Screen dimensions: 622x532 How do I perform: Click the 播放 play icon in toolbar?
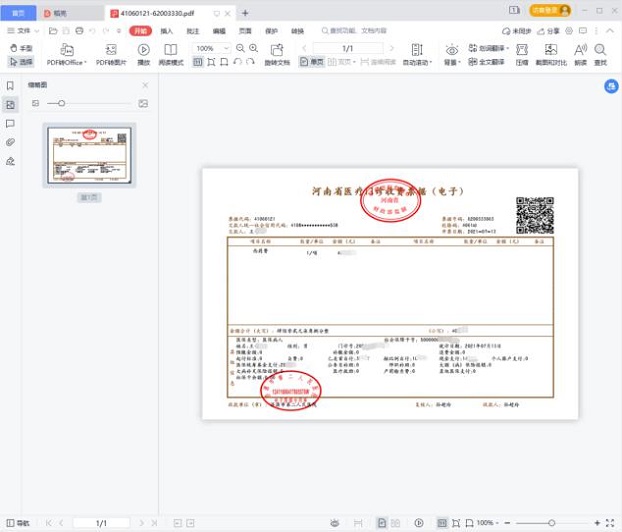143,50
